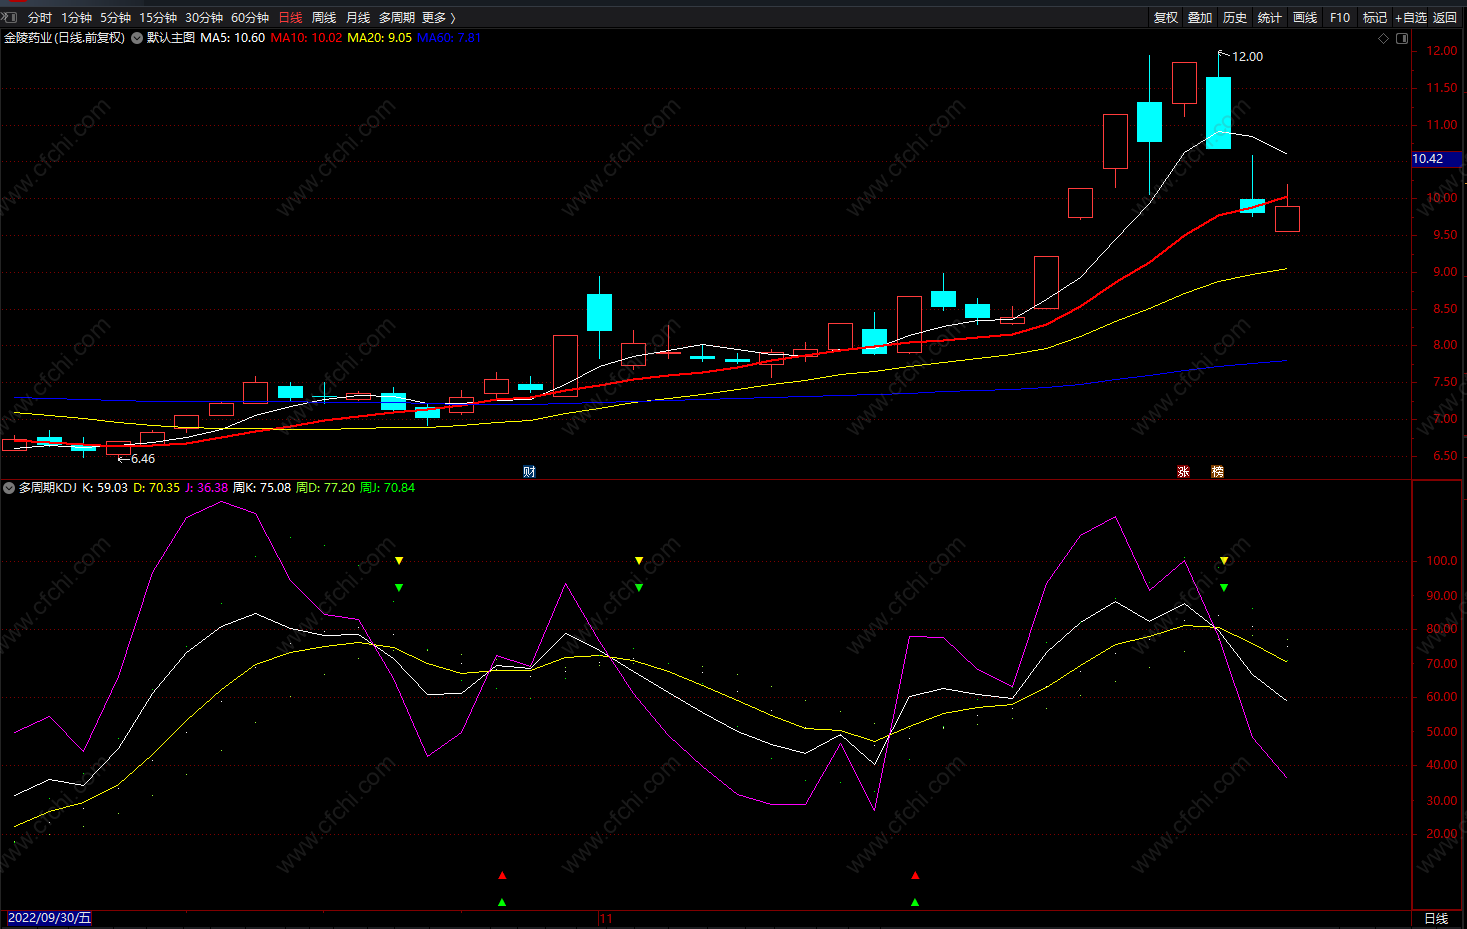
Task: Click the MA10: 10.02 value
Action: [x=306, y=38]
